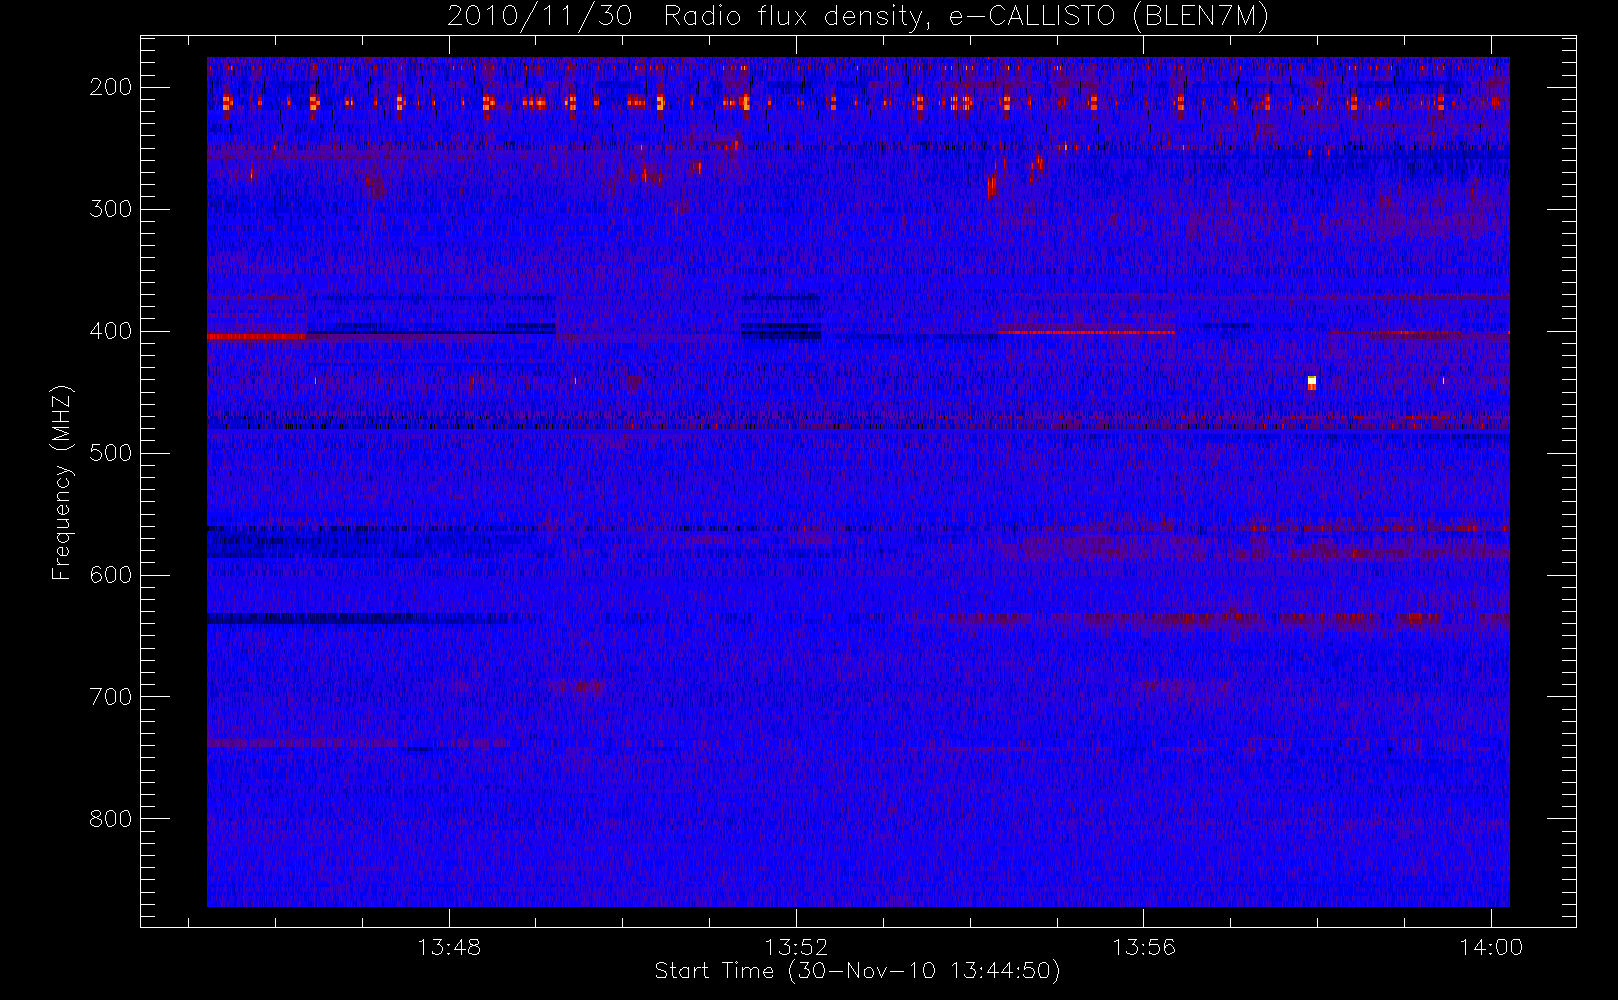Click the bright red band at 405 MHz start
Screen dimensions: 1618x1000
pyautogui.click(x=256, y=337)
